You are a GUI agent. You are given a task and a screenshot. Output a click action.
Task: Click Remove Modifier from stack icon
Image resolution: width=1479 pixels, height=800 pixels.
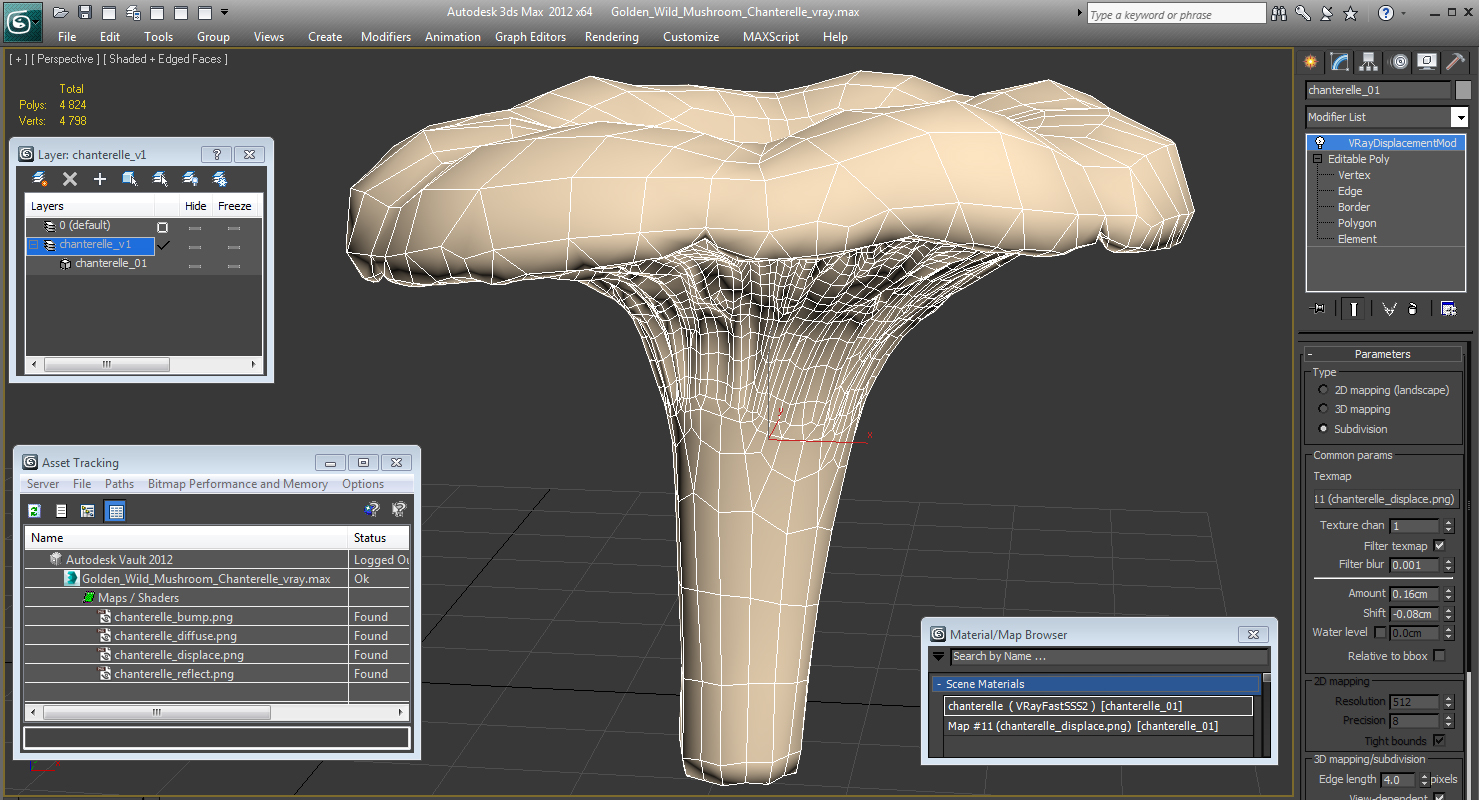pos(1413,309)
